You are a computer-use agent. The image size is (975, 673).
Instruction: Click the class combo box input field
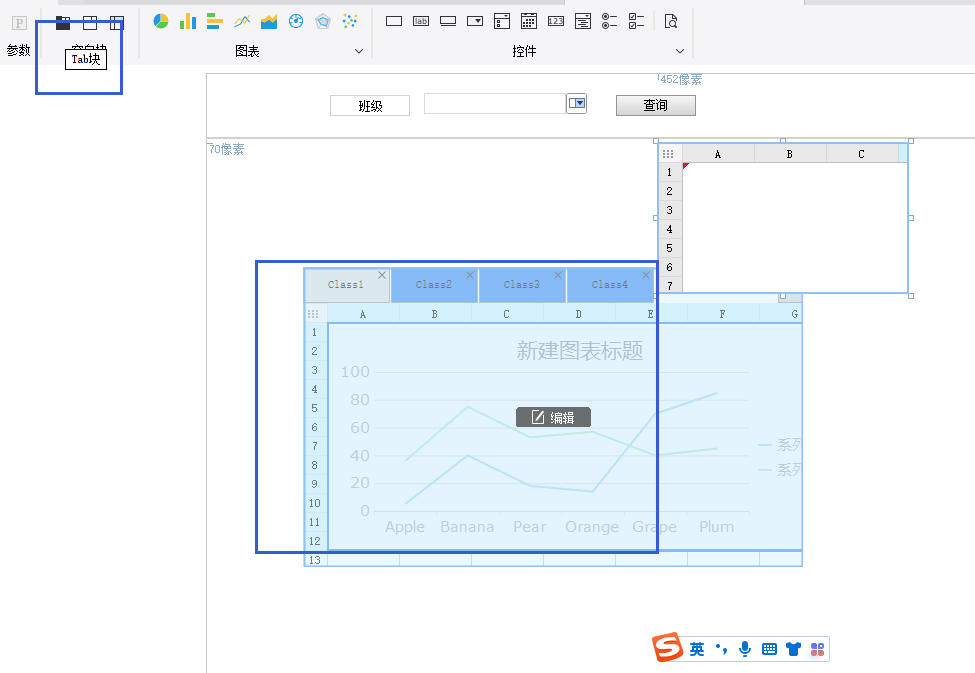pos(495,104)
